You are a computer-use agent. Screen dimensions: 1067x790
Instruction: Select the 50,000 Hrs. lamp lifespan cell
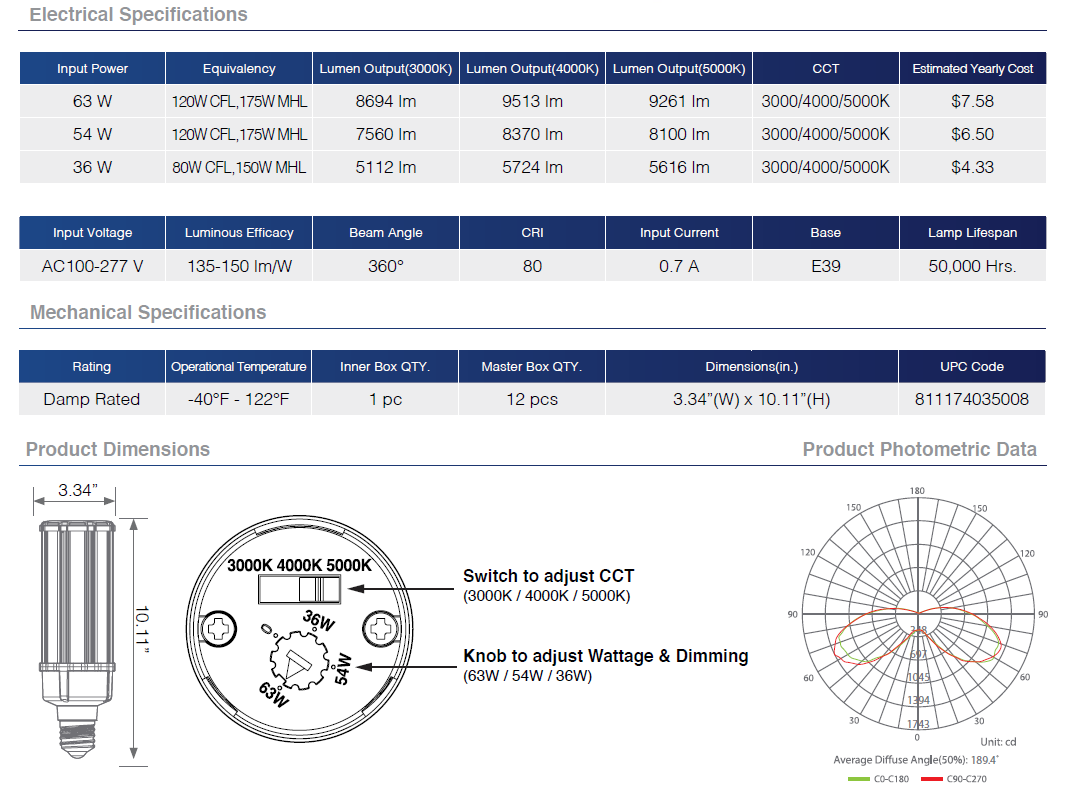click(972, 266)
